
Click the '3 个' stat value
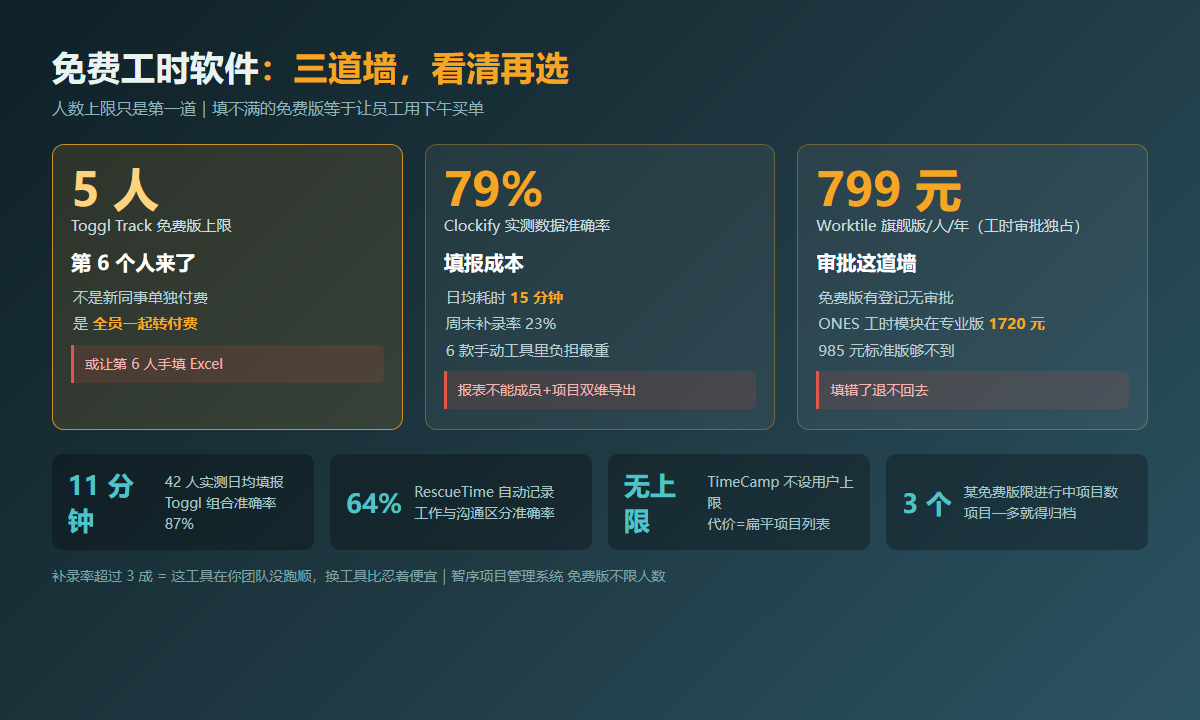point(927,503)
